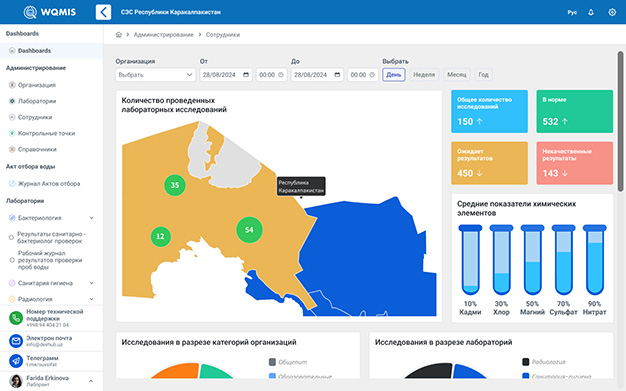Click the Журнал Актов отбора icon
The image size is (626, 391).
click(12, 183)
